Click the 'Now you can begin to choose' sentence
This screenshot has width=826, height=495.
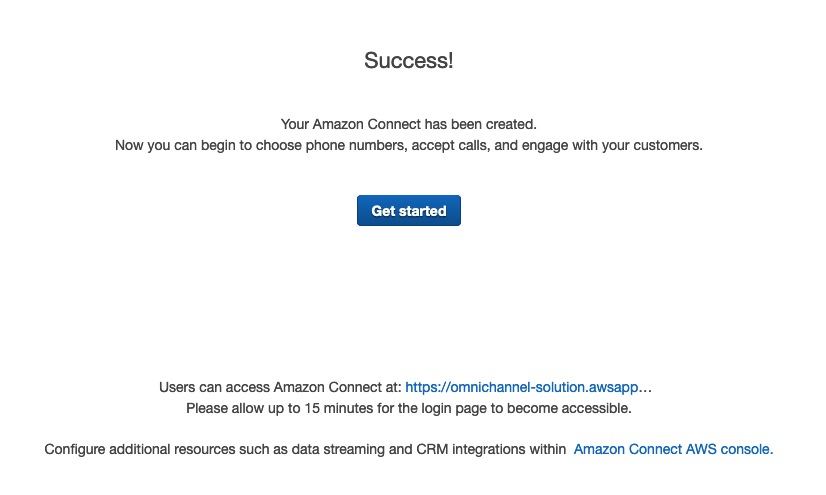[409, 145]
